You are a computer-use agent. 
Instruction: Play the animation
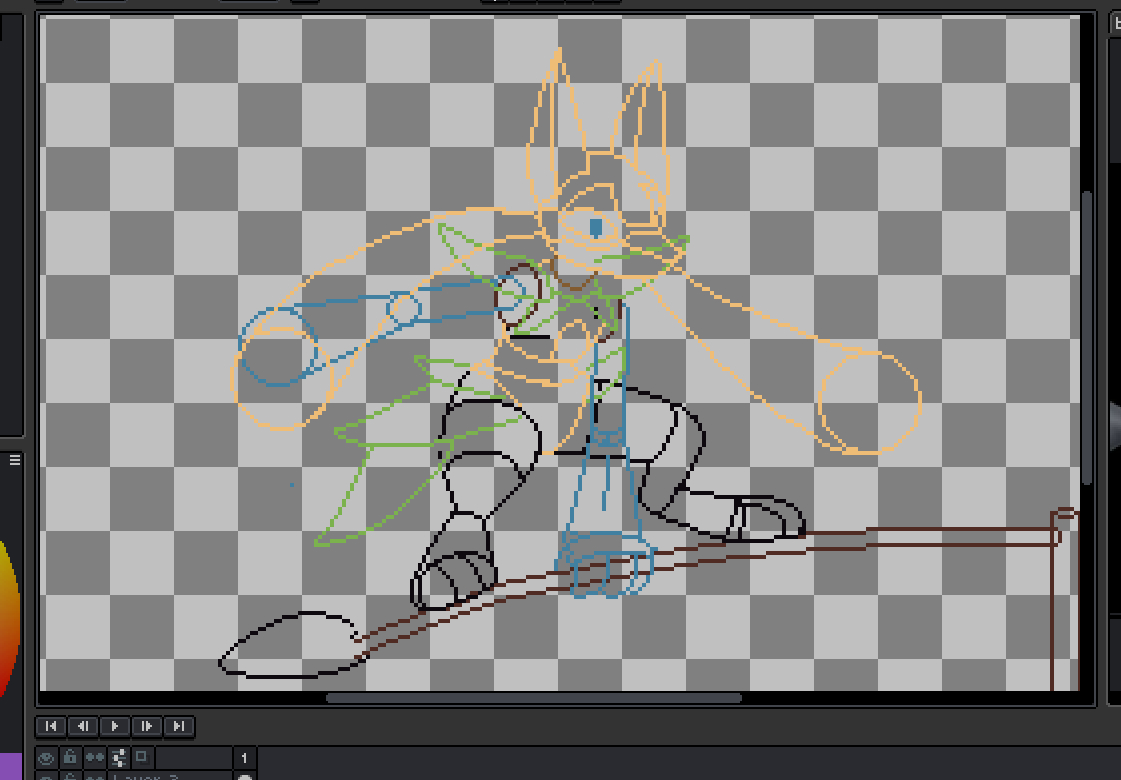[115, 726]
